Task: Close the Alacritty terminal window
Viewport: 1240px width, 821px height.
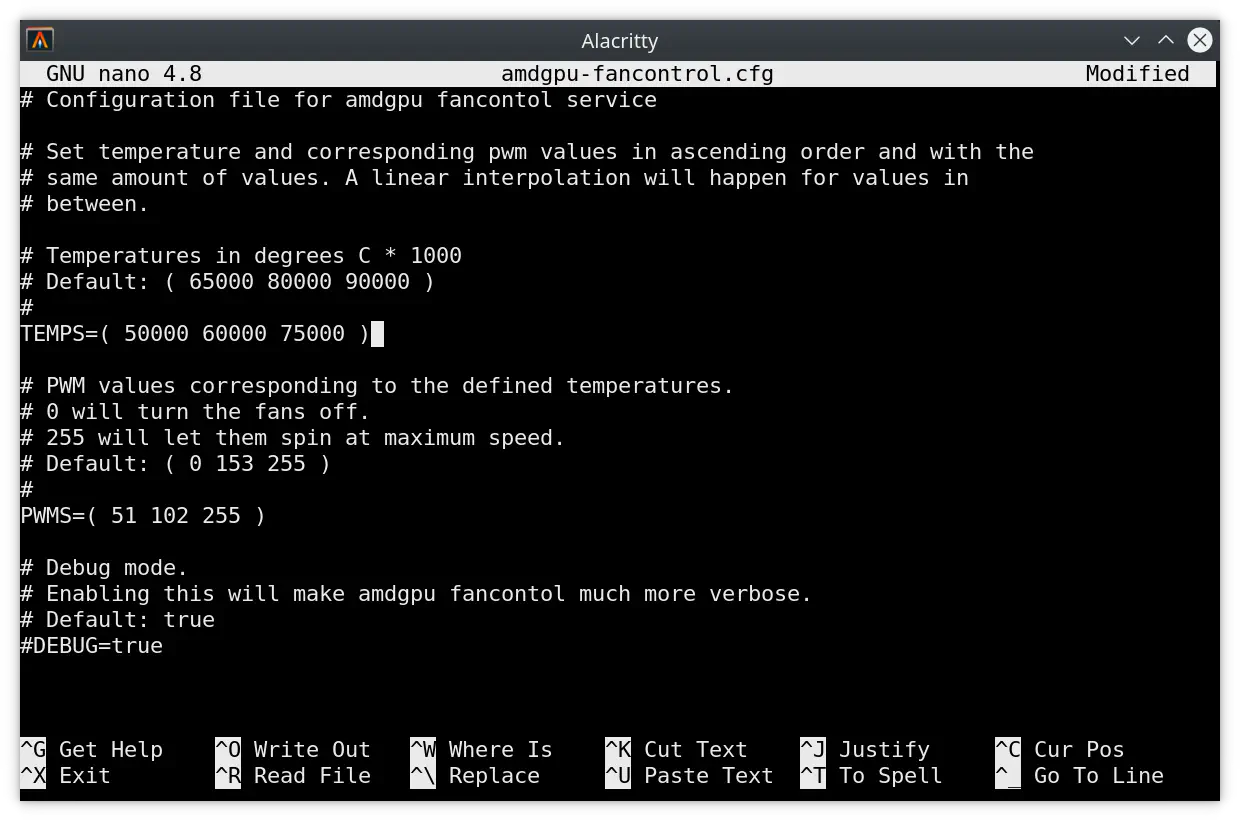Action: [1199, 41]
